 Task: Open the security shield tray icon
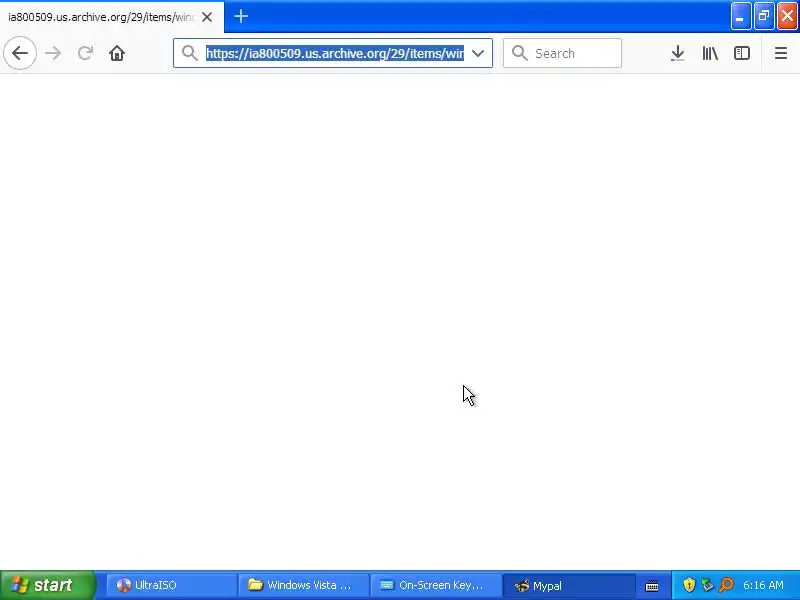(689, 585)
